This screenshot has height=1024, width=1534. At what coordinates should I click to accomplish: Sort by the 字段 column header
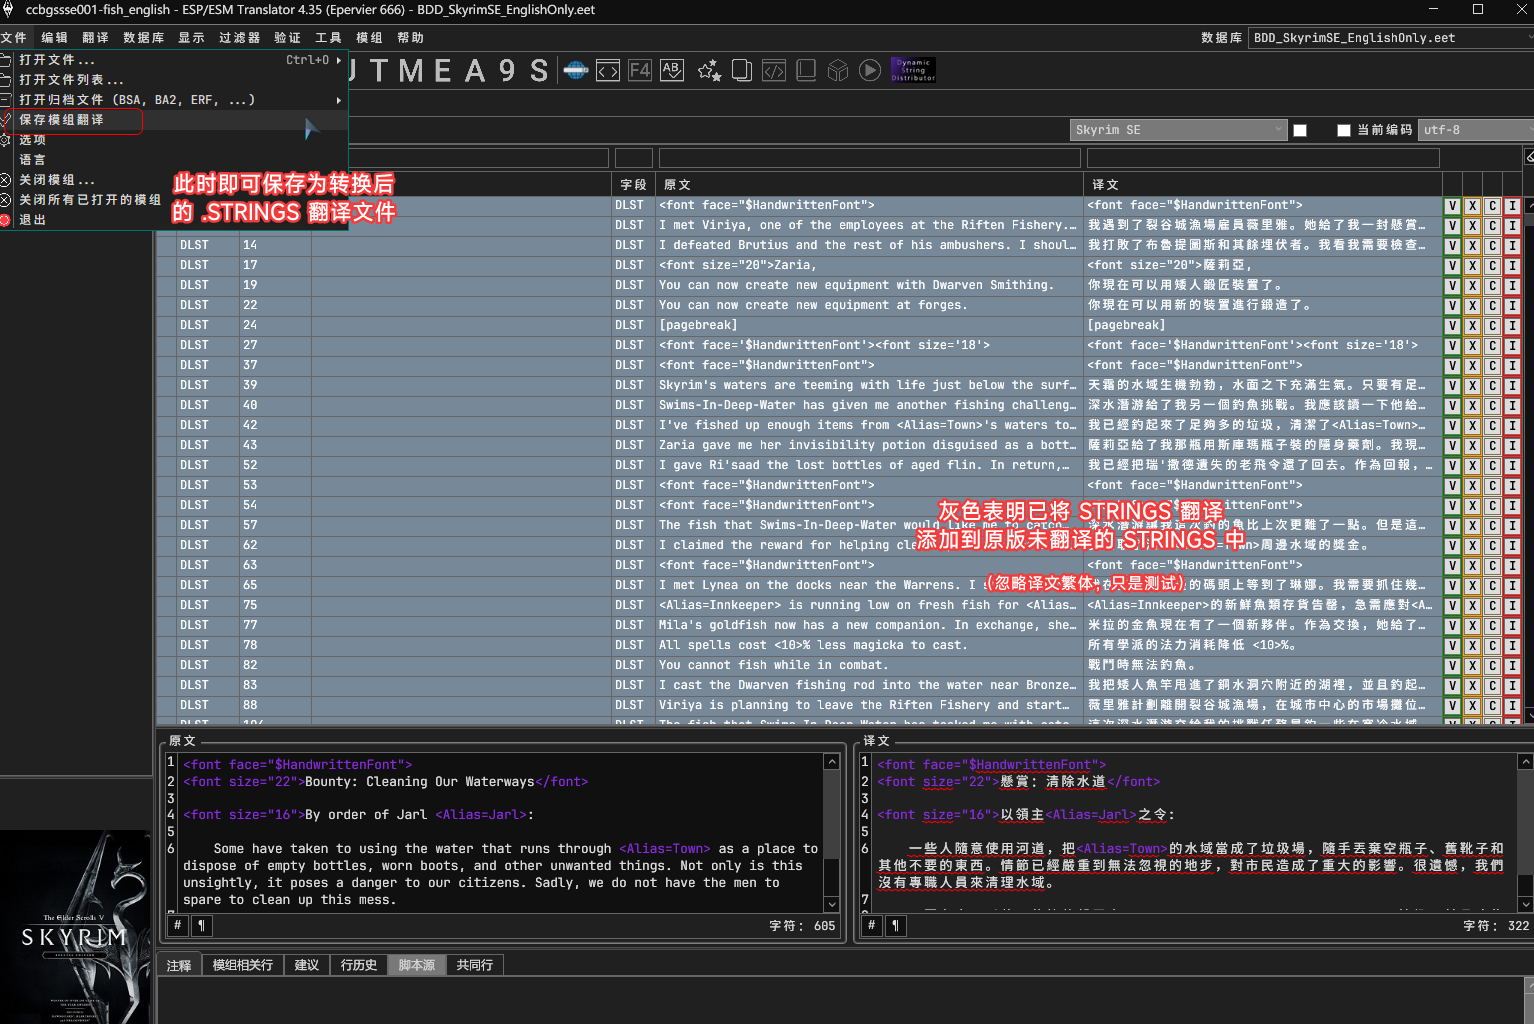point(632,185)
